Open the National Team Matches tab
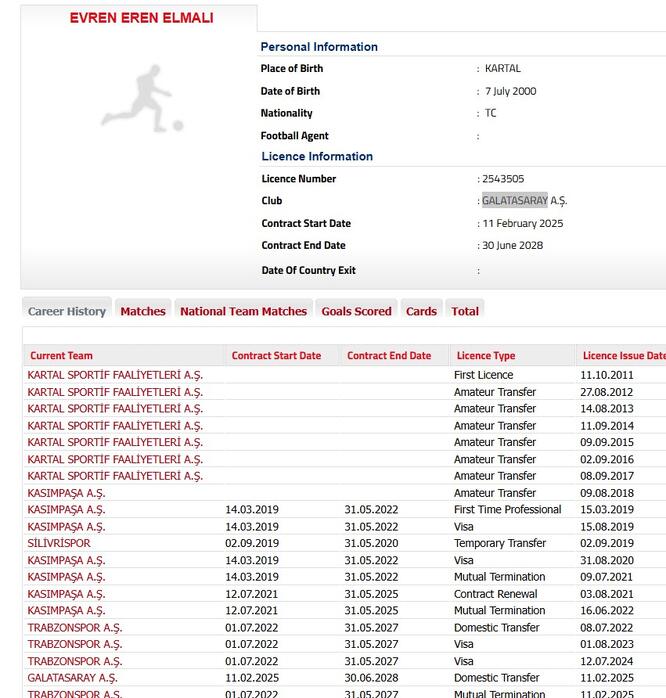666x698 pixels. [244, 311]
